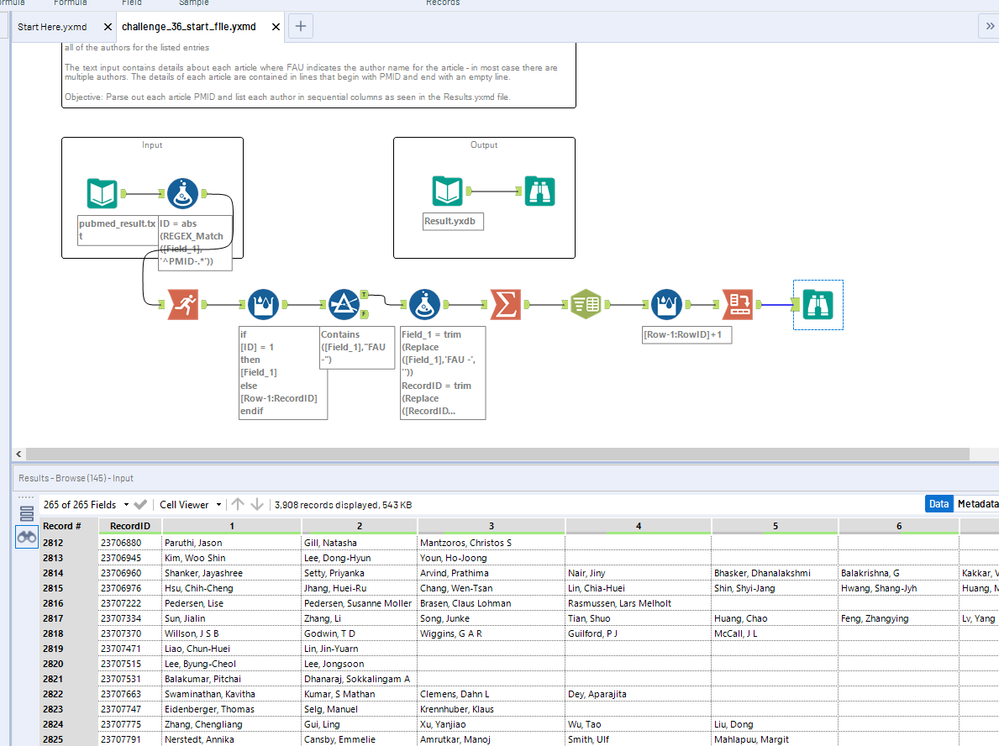Select the Result.yxdb Input Data tool

(448, 190)
